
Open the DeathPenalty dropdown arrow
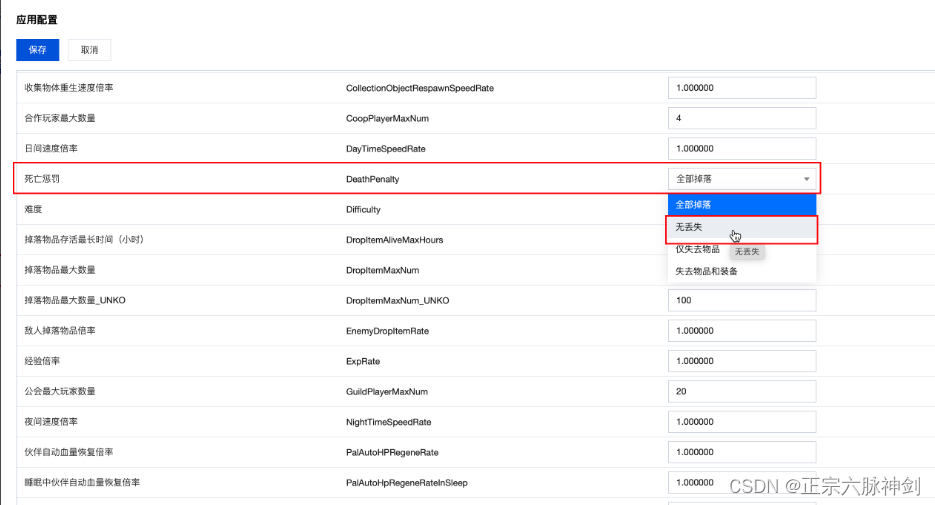[x=806, y=179]
